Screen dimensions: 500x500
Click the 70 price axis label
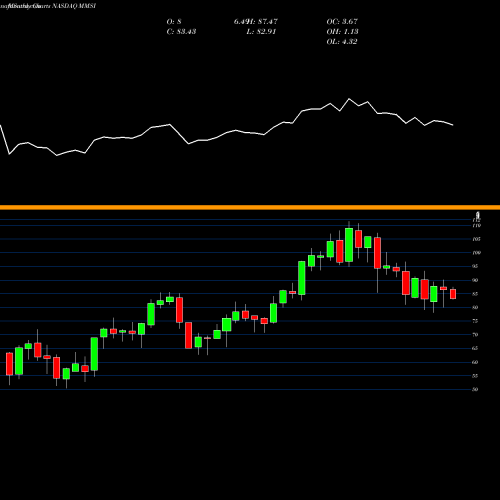(475, 335)
